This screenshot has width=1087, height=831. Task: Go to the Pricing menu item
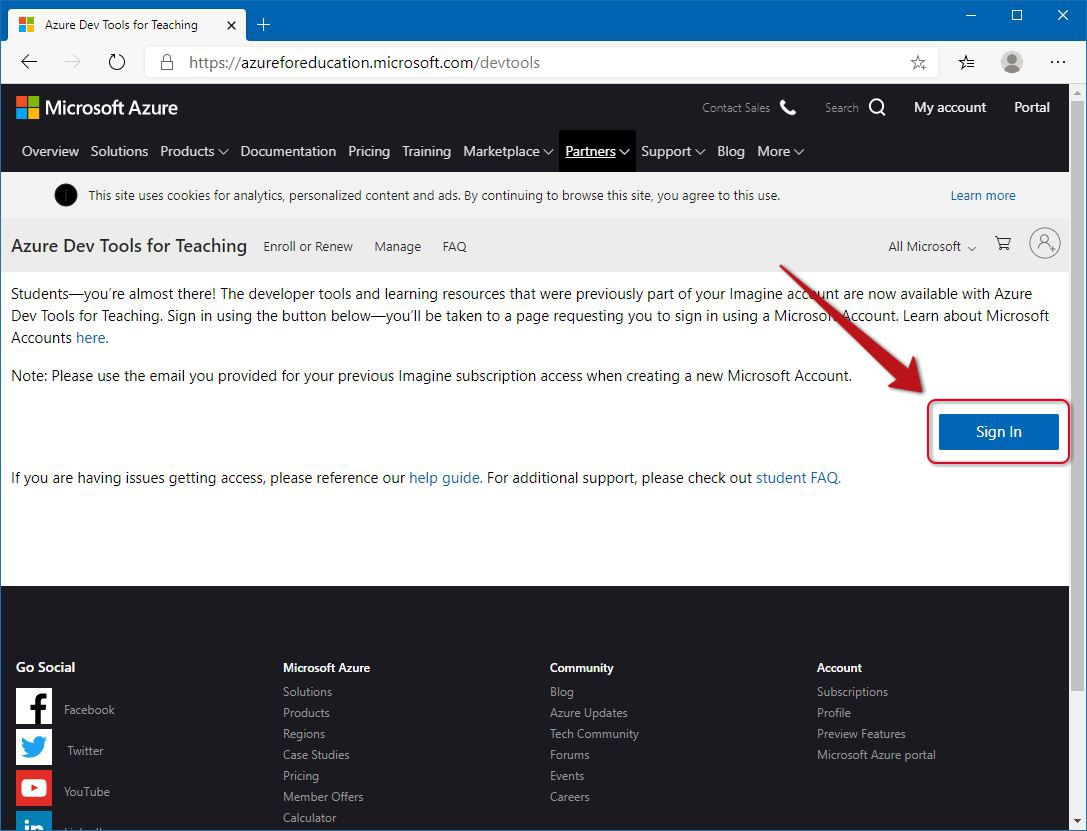[x=369, y=151]
